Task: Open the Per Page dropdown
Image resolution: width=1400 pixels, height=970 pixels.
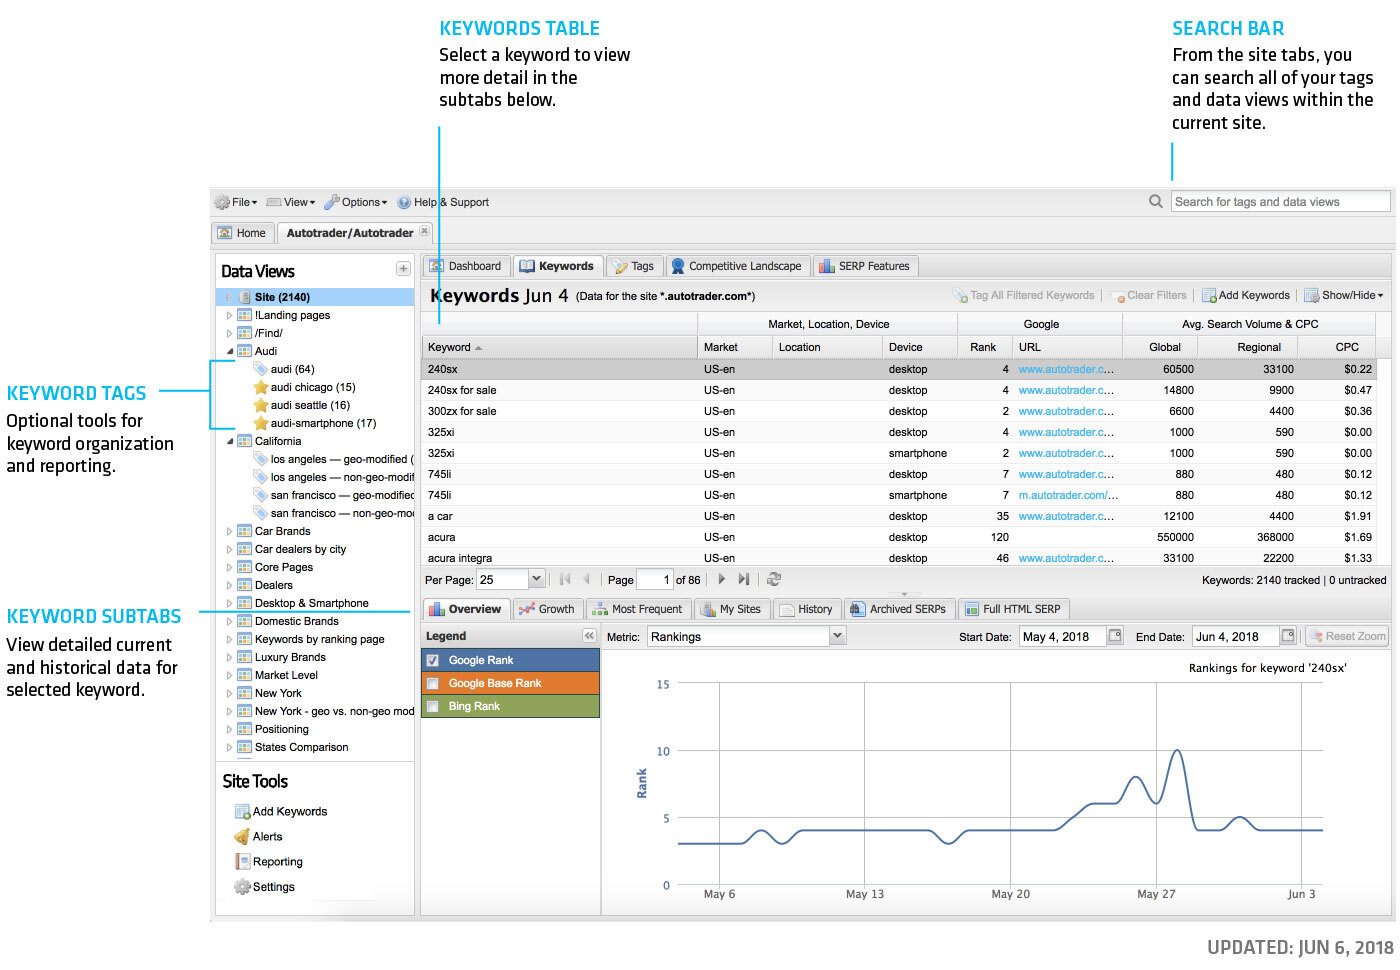Action: (536, 578)
